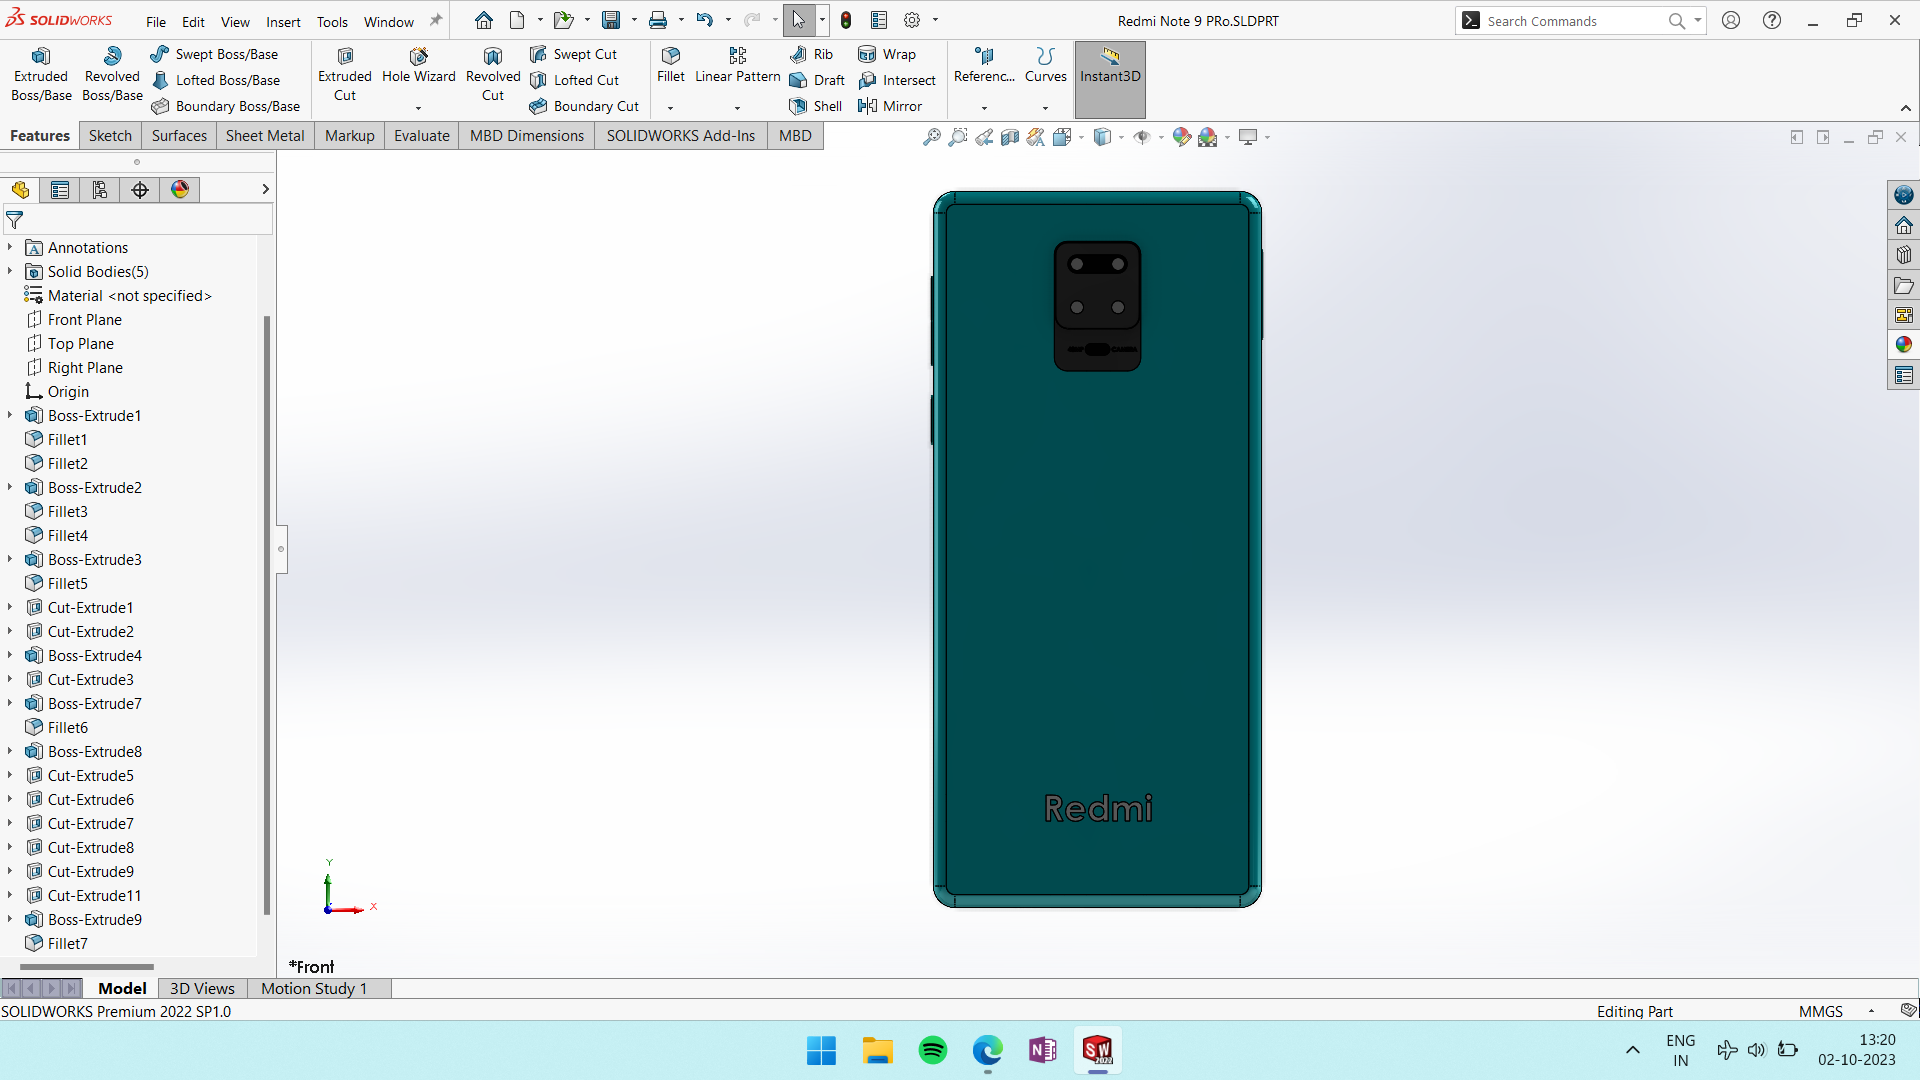Open the Reference Geometry dropdown arrow
The height and width of the screenshot is (1080, 1920).
(x=984, y=108)
